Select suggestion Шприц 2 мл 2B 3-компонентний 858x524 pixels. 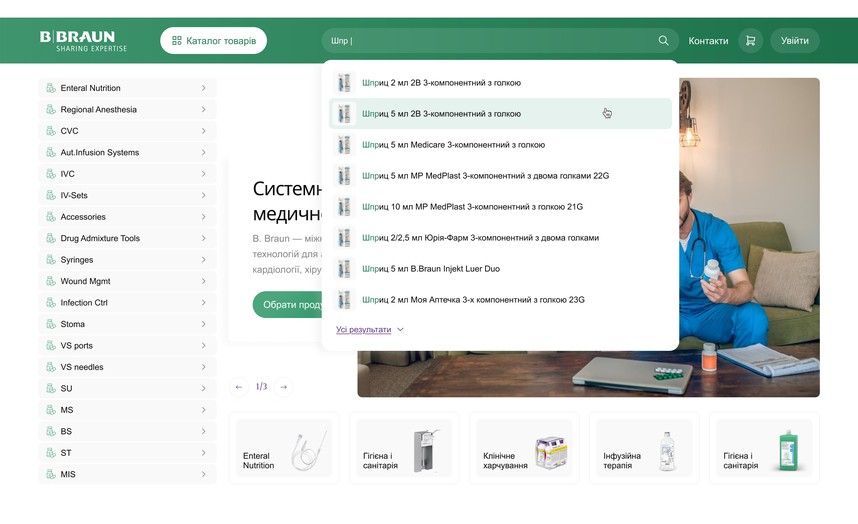click(500, 83)
